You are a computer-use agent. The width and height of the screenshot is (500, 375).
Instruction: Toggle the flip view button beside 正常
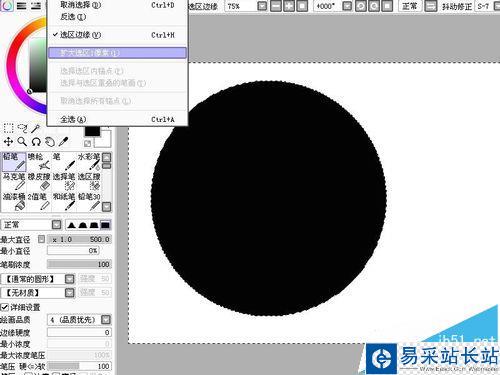tap(431, 6)
